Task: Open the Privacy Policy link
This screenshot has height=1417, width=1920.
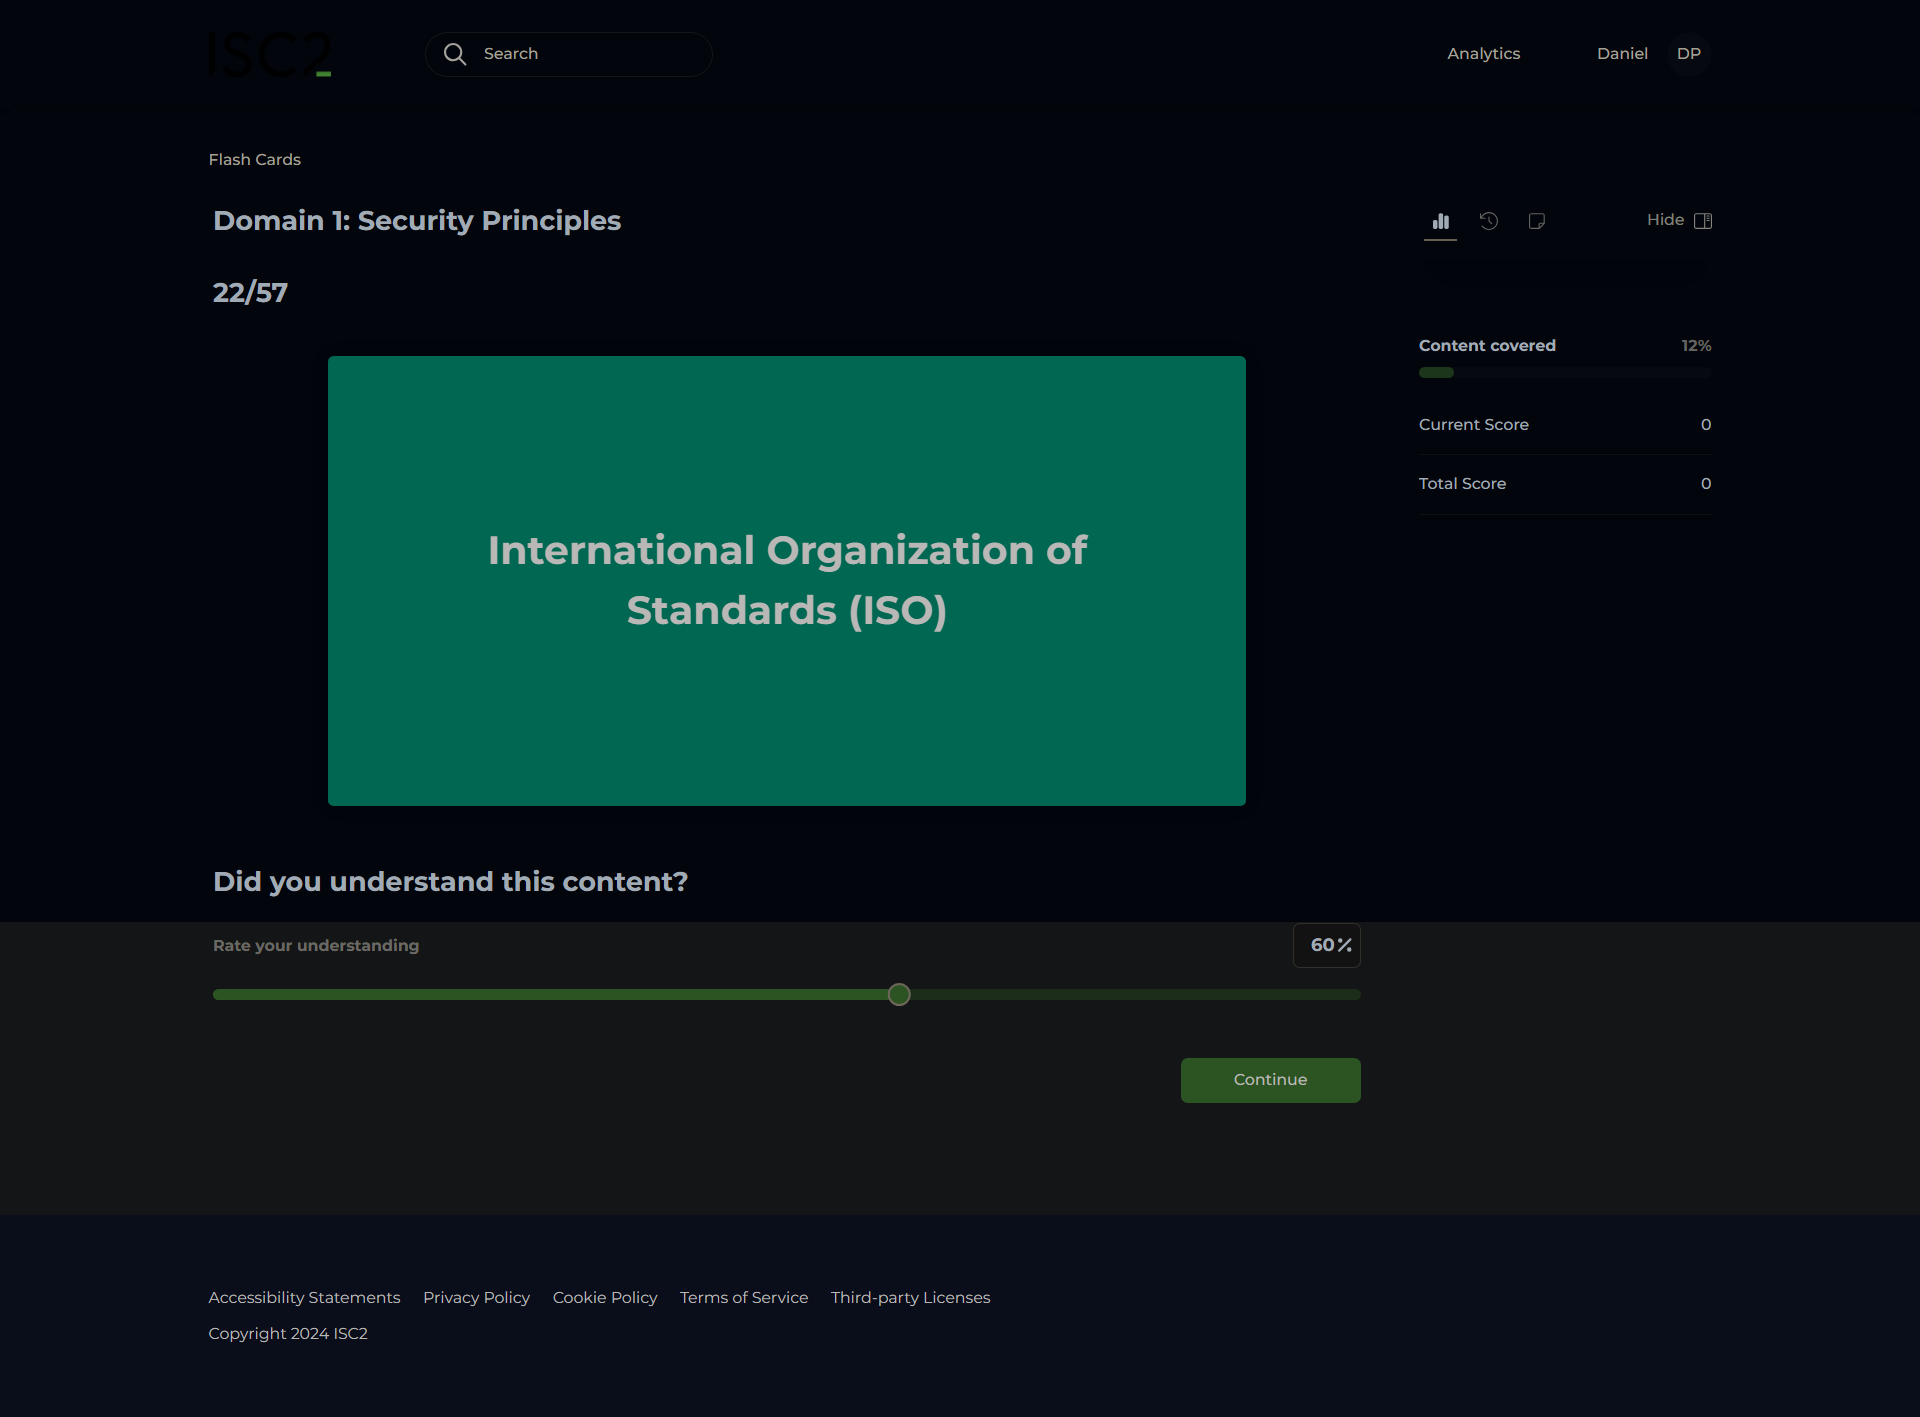Action: 476,1298
